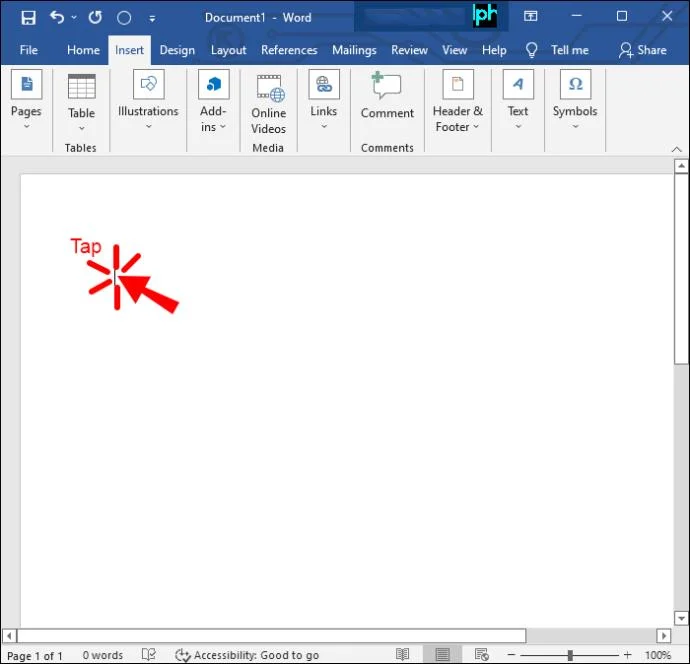Click the vertical scrollbar down arrow
The width and height of the screenshot is (690, 664).
click(681, 618)
